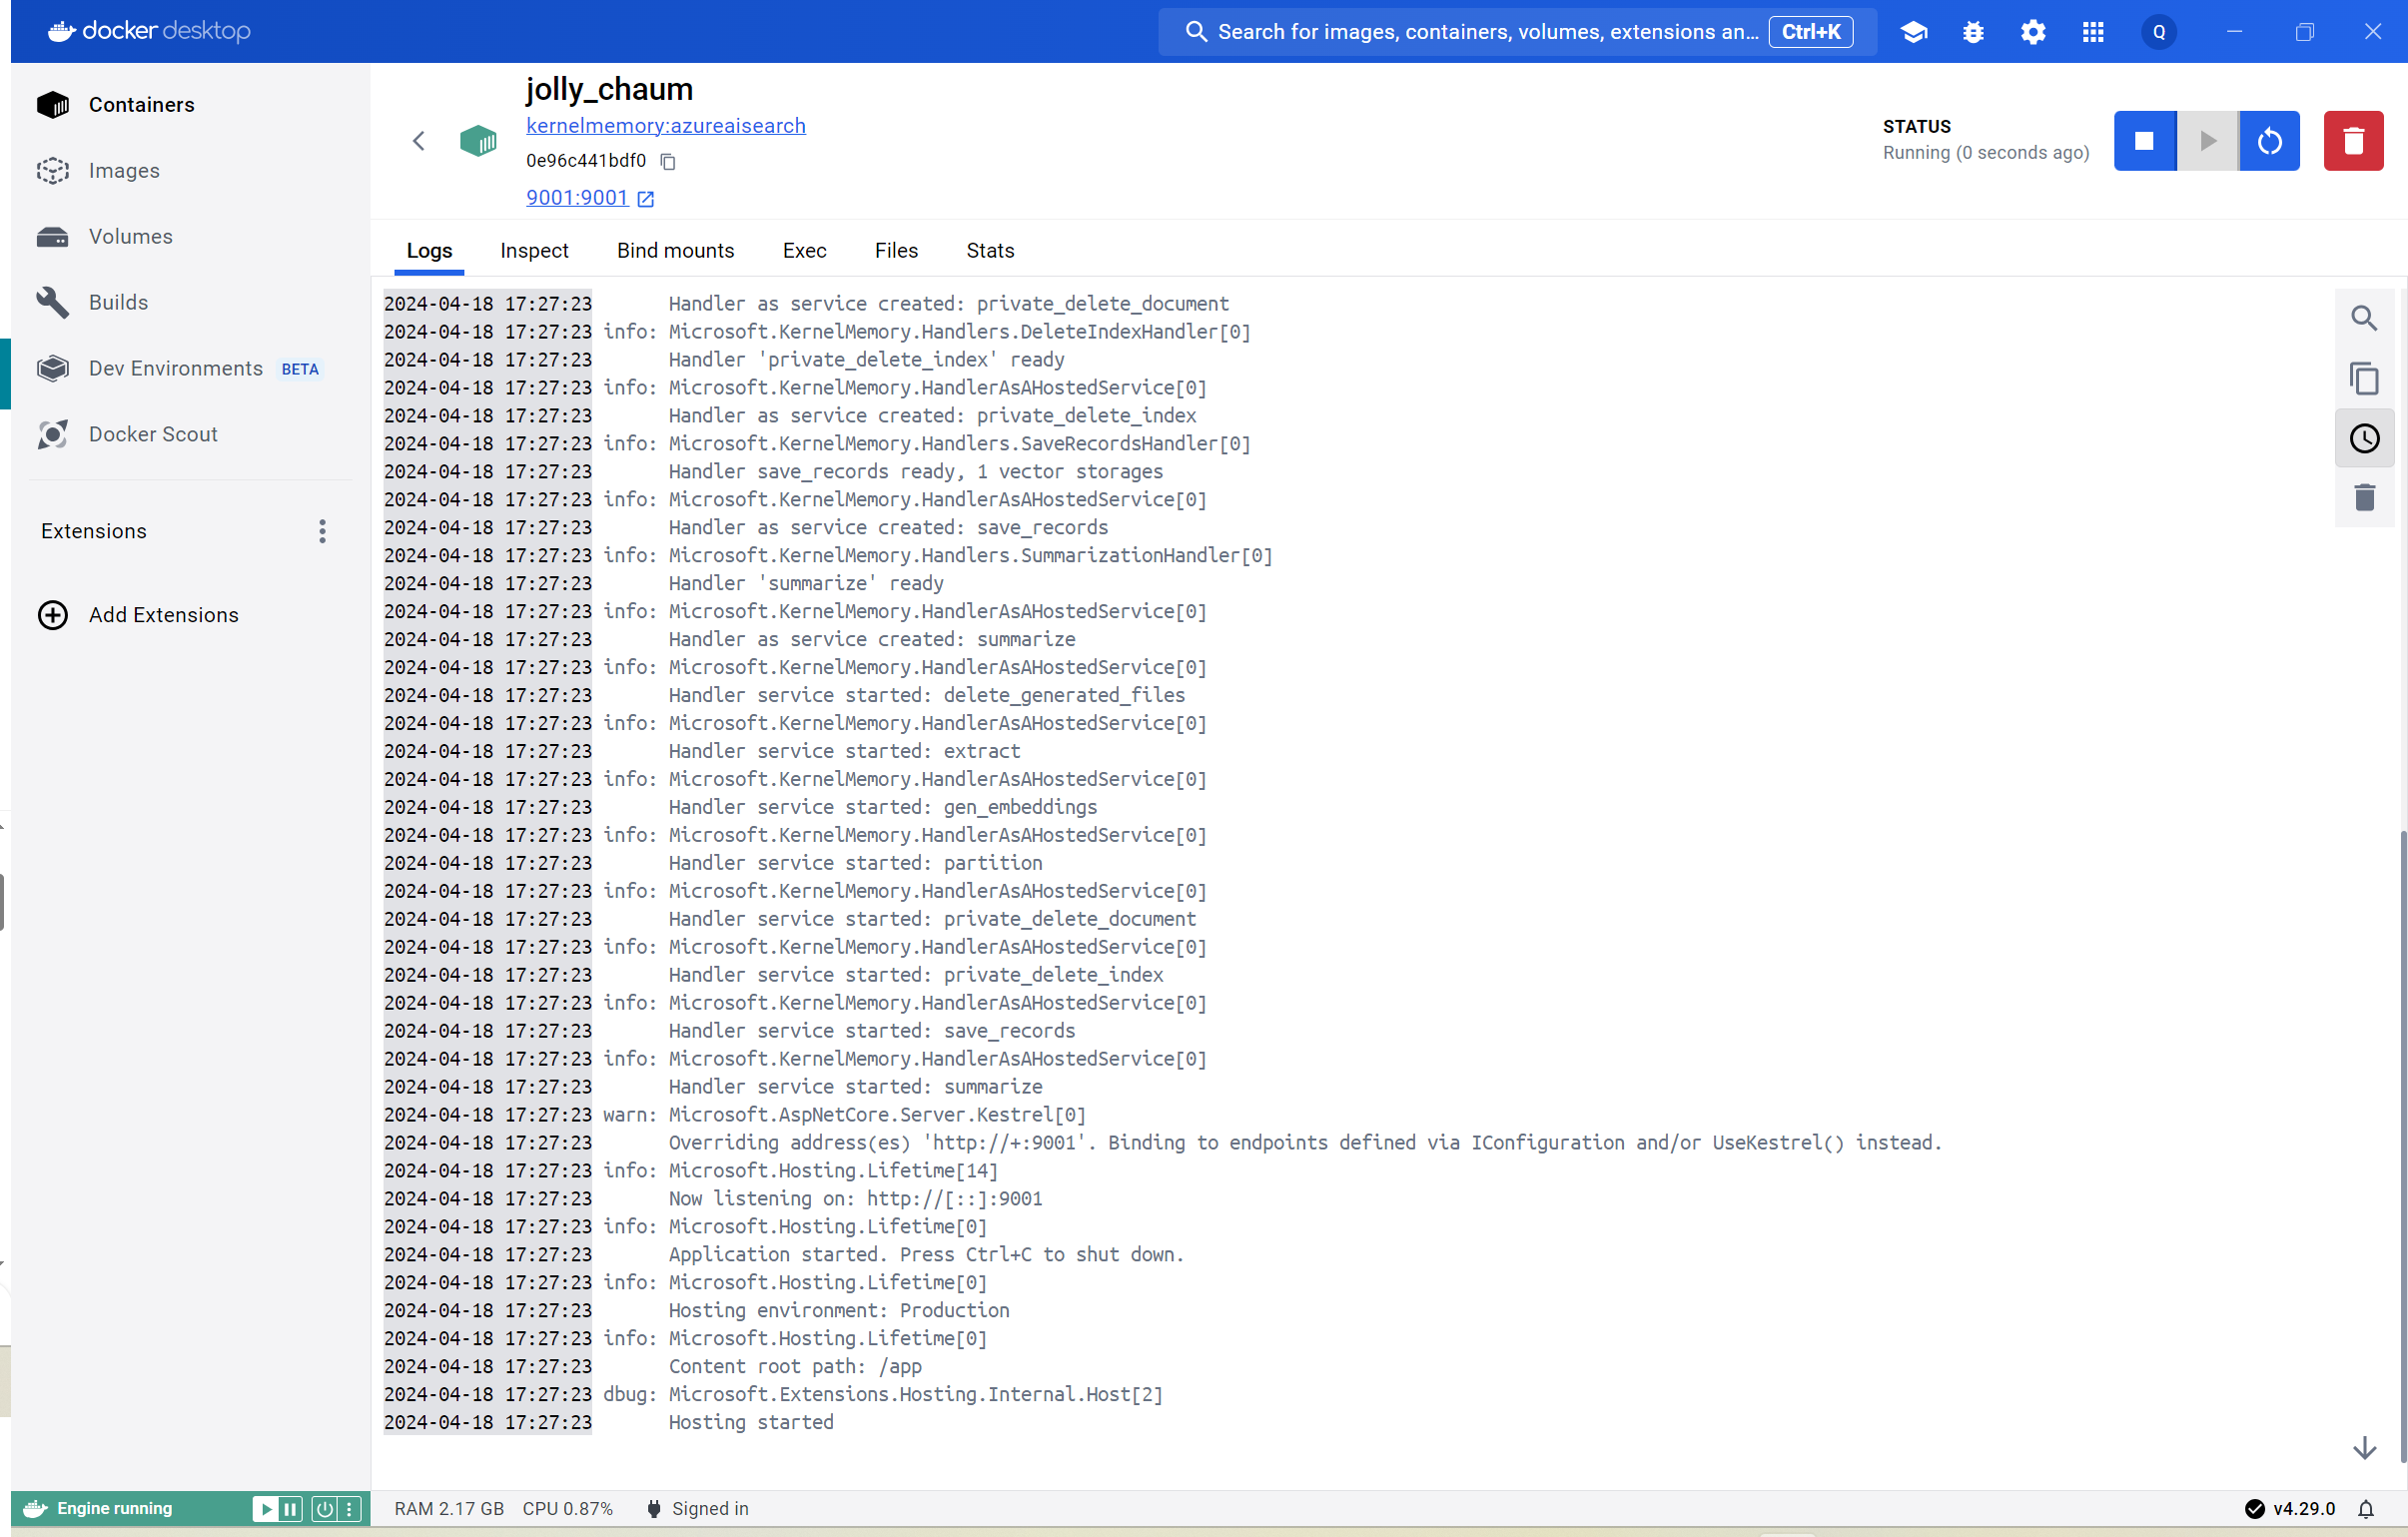The height and width of the screenshot is (1537, 2408).
Task: Restart the jolly_chaum container
Action: (2269, 141)
